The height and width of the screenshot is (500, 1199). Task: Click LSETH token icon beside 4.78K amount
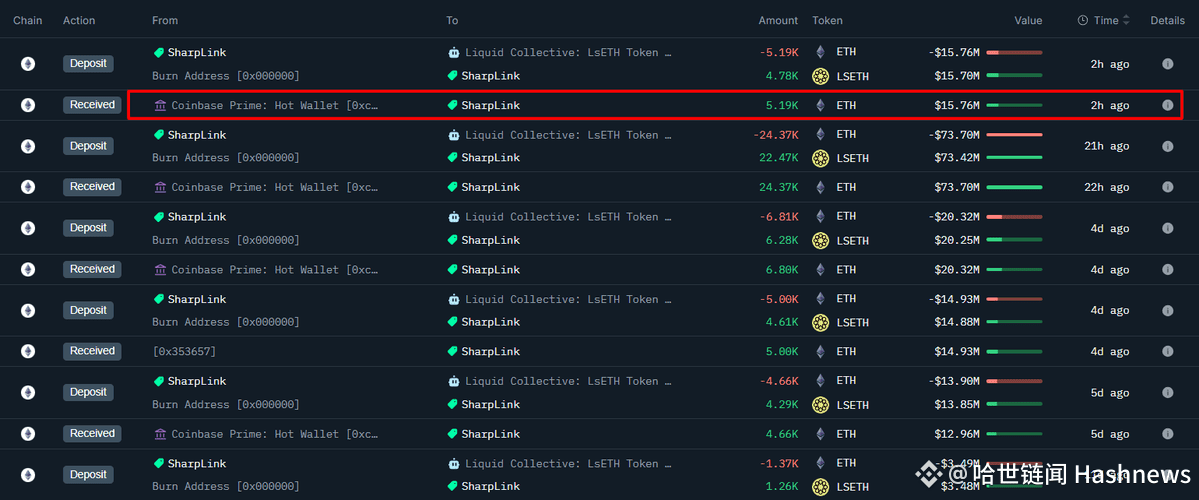[820, 76]
